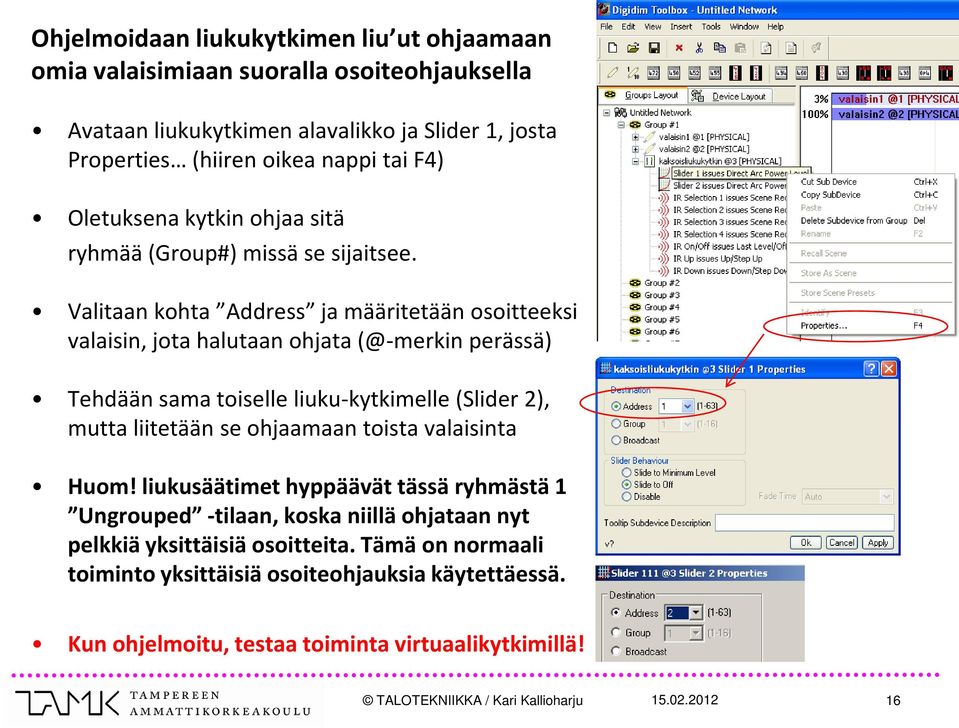959x728 pixels.
Task: Click the kaksoisliukukytkin slider device icon
Action: [x=650, y=162]
